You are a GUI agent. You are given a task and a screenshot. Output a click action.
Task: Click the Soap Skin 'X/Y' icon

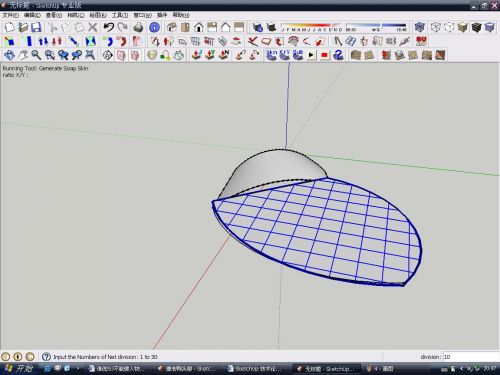pyautogui.click(x=284, y=55)
